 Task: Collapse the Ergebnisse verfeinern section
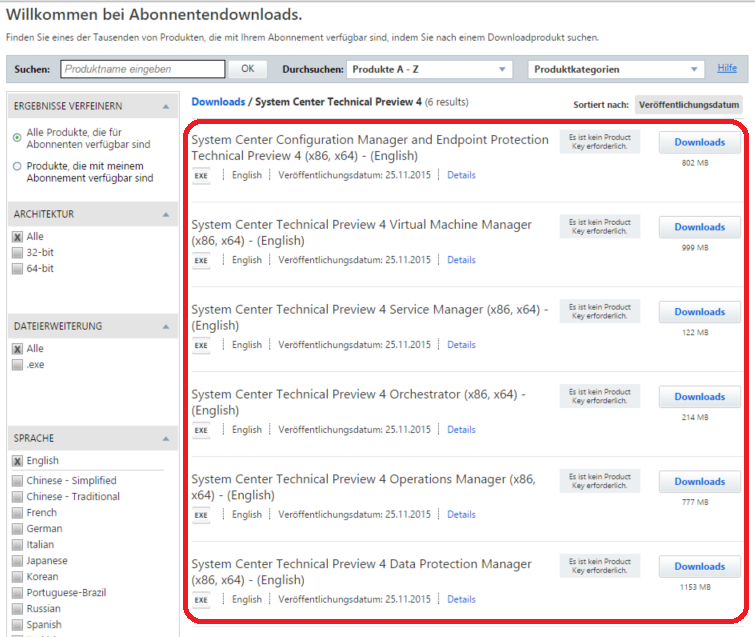(166, 106)
